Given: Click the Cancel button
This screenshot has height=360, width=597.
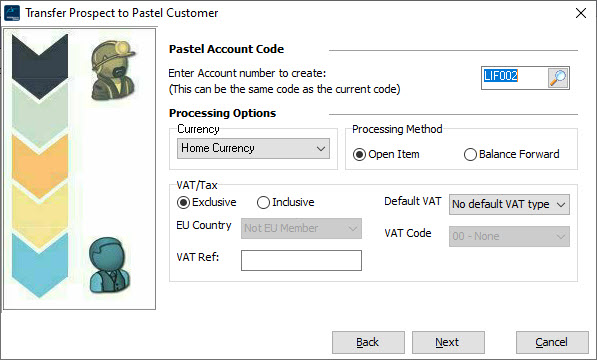Looking at the screenshot, I should (x=552, y=342).
